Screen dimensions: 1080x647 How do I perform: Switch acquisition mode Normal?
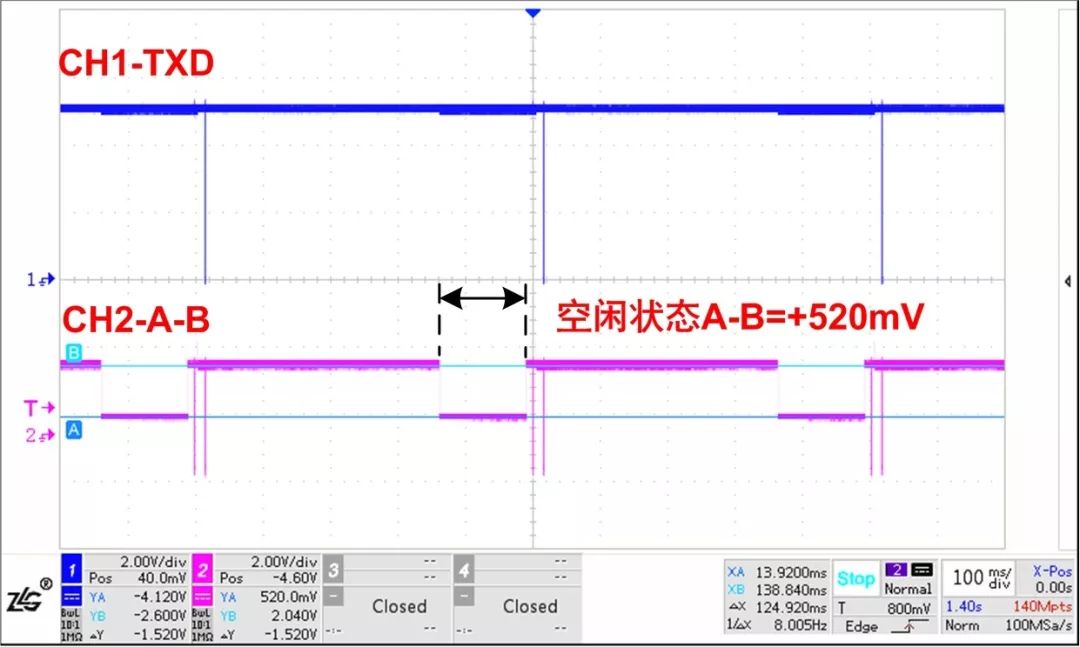pos(907,588)
